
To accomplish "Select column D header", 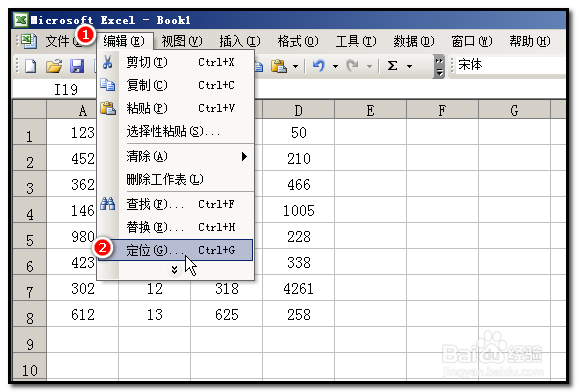I will 298,110.
